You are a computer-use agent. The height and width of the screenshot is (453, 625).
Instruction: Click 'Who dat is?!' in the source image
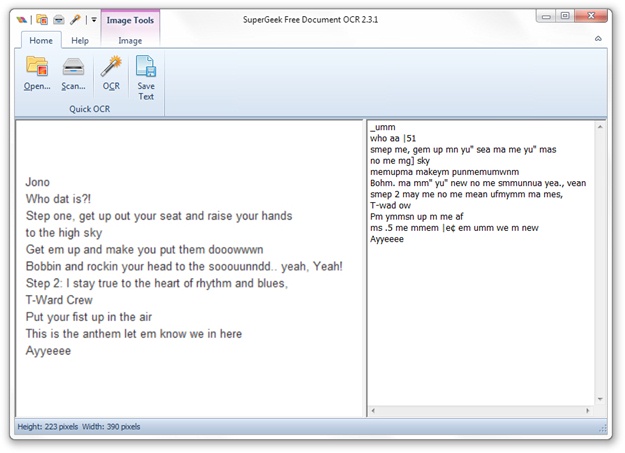(58, 199)
